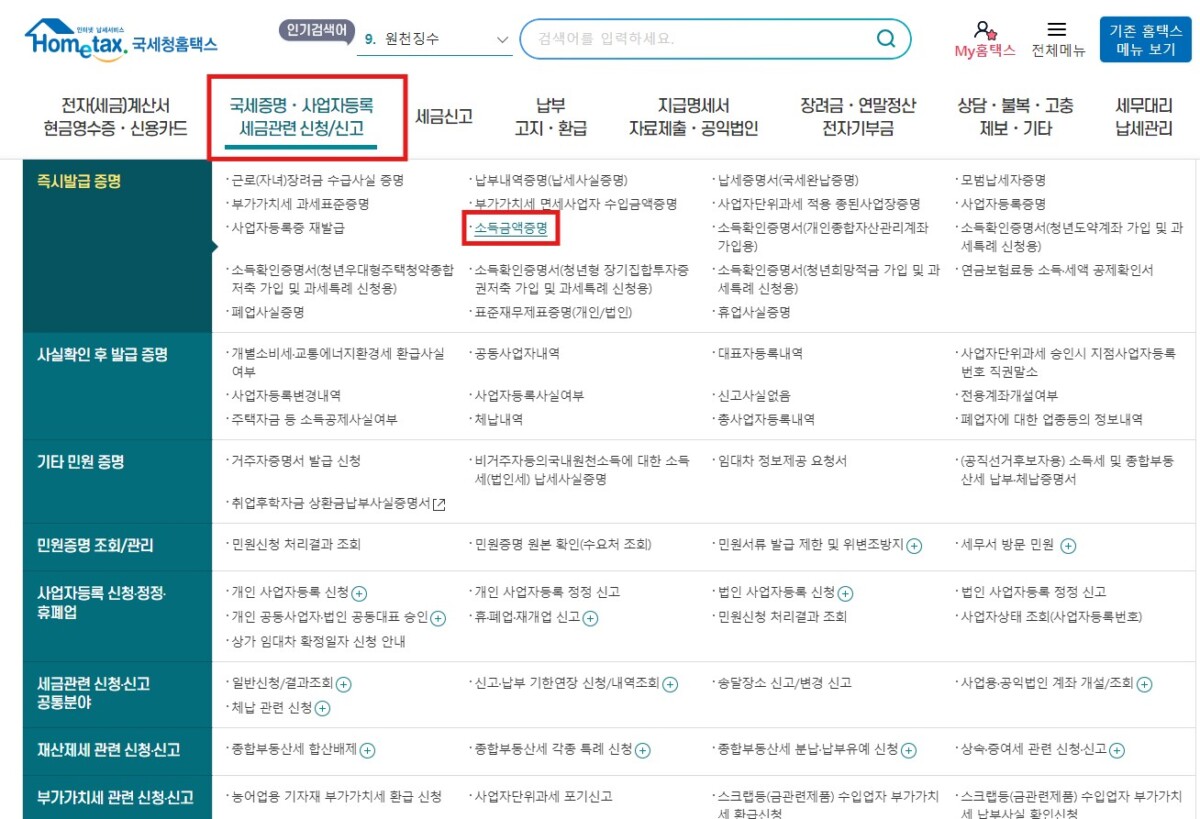
Task: Expand plus icon next to 개인 사업자등록 신청
Action: [360, 593]
